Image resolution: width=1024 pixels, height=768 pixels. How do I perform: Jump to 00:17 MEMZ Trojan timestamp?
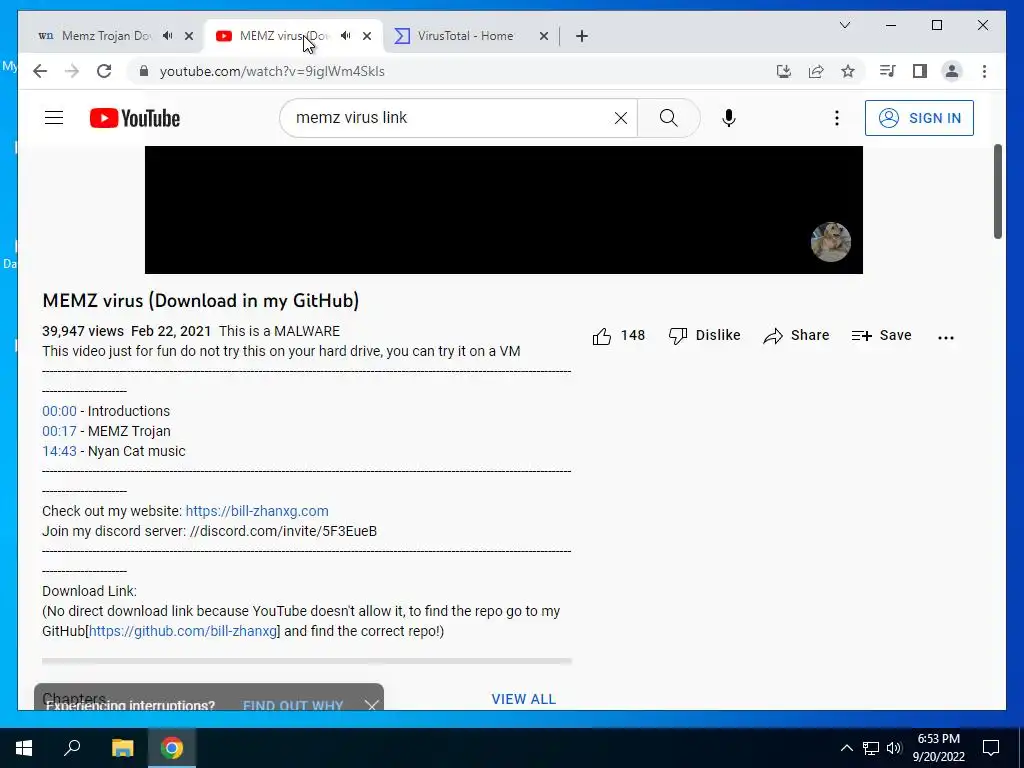tap(59, 431)
